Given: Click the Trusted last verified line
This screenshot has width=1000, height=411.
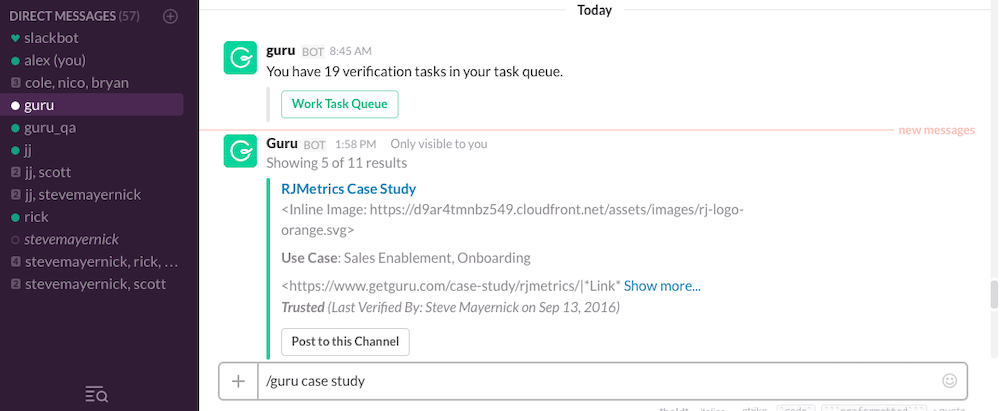Looking at the screenshot, I should [450, 308].
